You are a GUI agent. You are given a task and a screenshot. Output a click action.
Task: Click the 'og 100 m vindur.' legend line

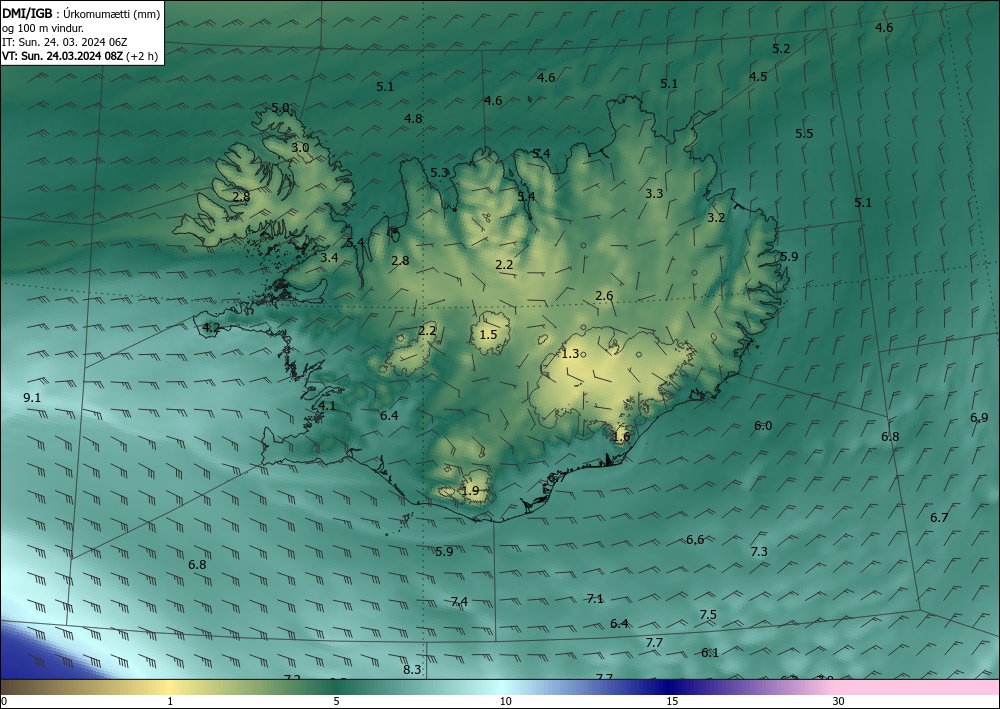pyautogui.click(x=43, y=28)
